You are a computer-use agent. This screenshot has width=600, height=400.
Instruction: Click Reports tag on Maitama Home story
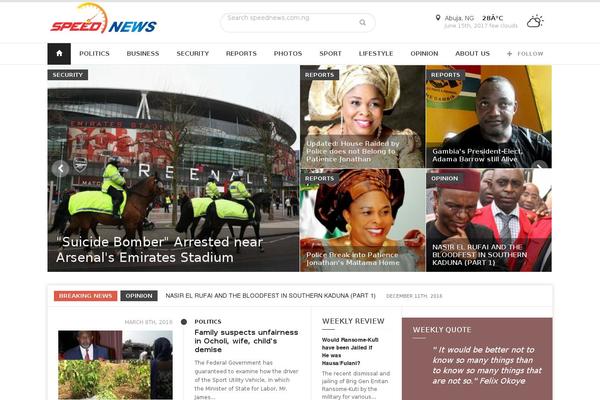(320, 178)
